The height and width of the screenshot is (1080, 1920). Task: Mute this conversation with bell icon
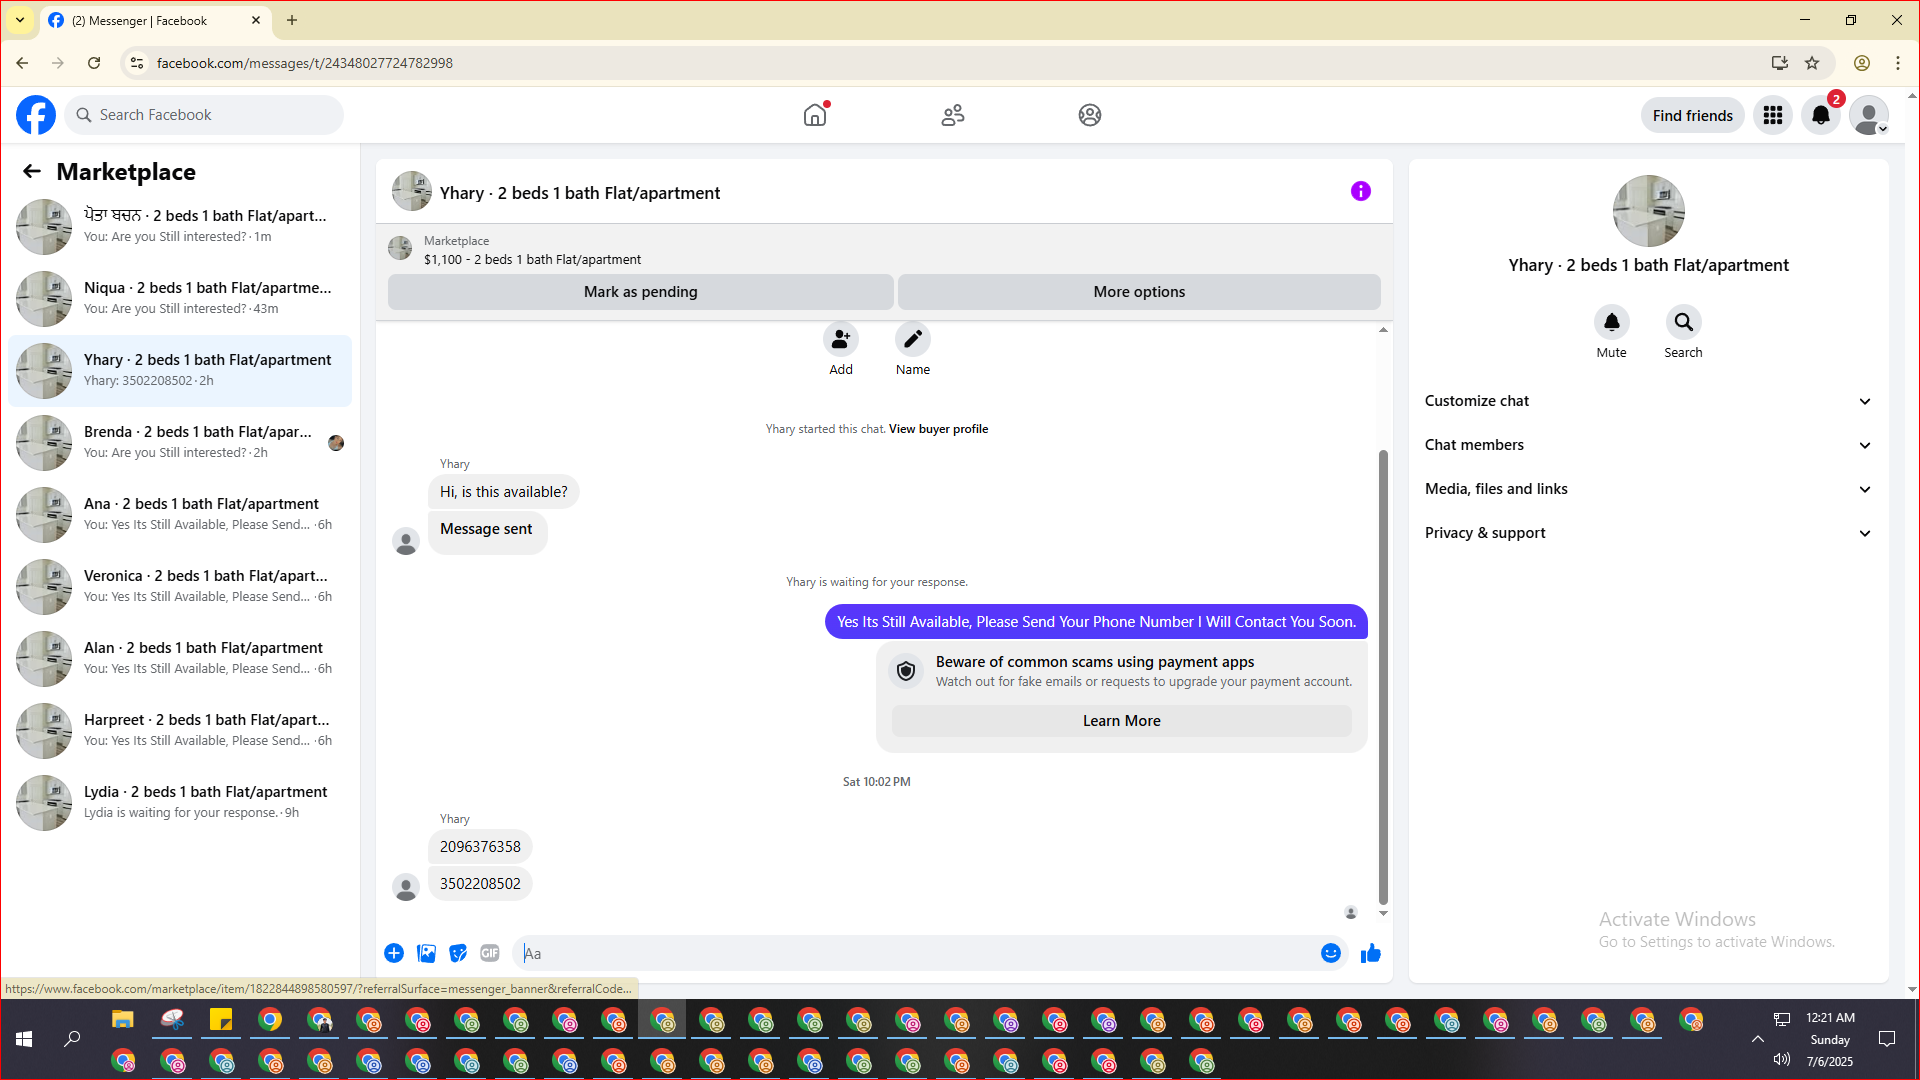(1611, 323)
